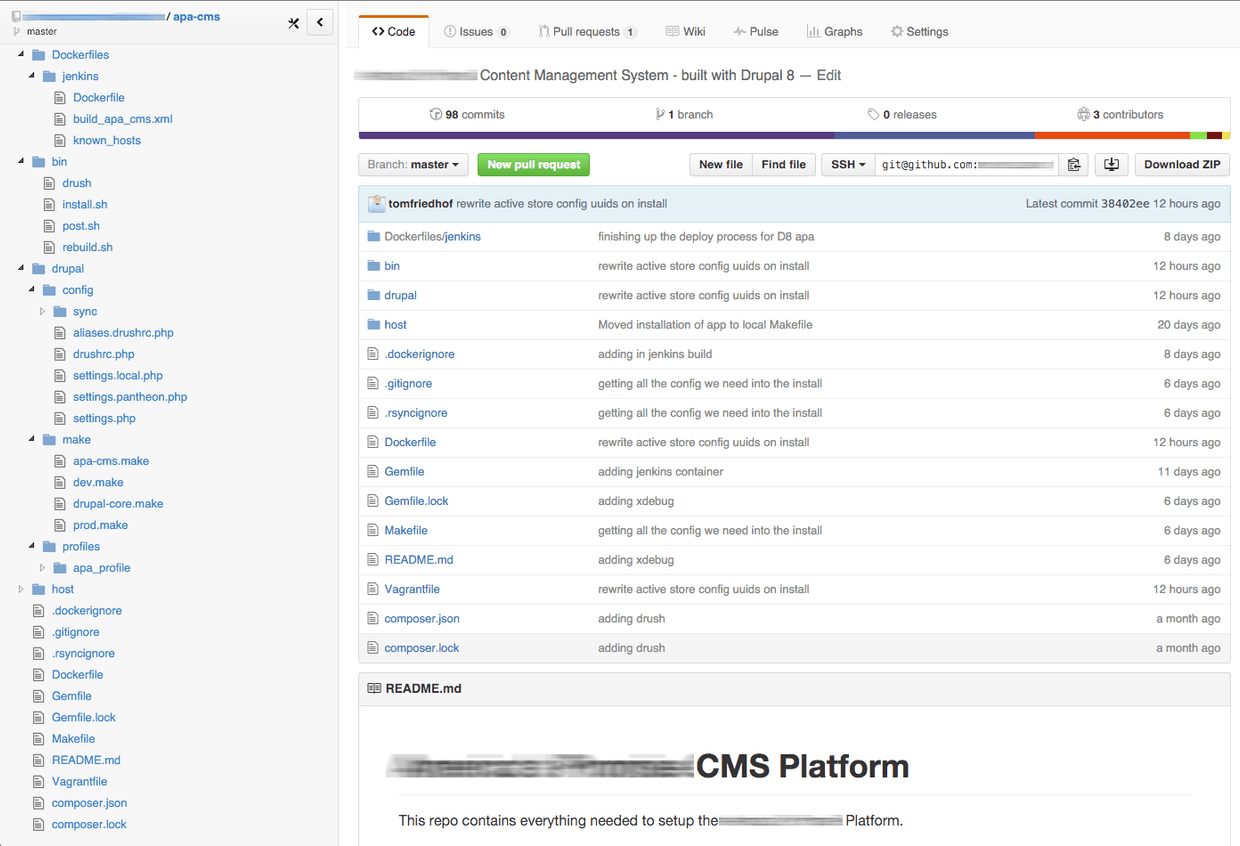
Task: Open the Code tab
Action: click(x=394, y=32)
